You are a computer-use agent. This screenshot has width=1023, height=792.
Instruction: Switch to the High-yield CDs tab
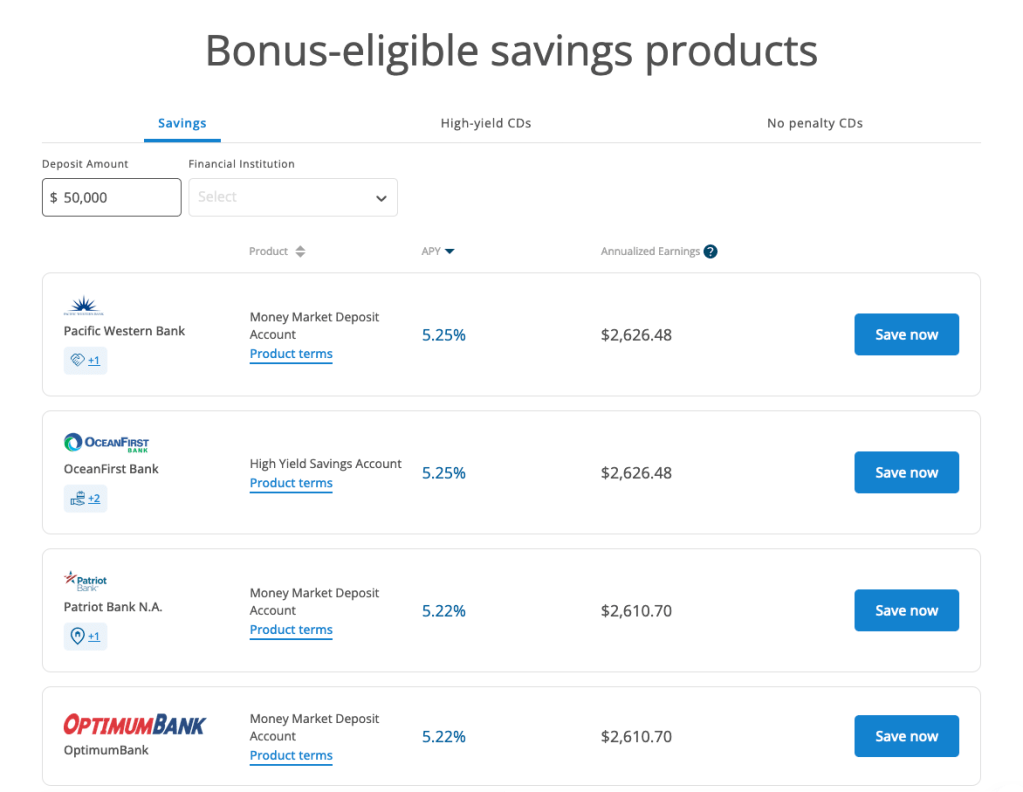pyautogui.click(x=486, y=123)
